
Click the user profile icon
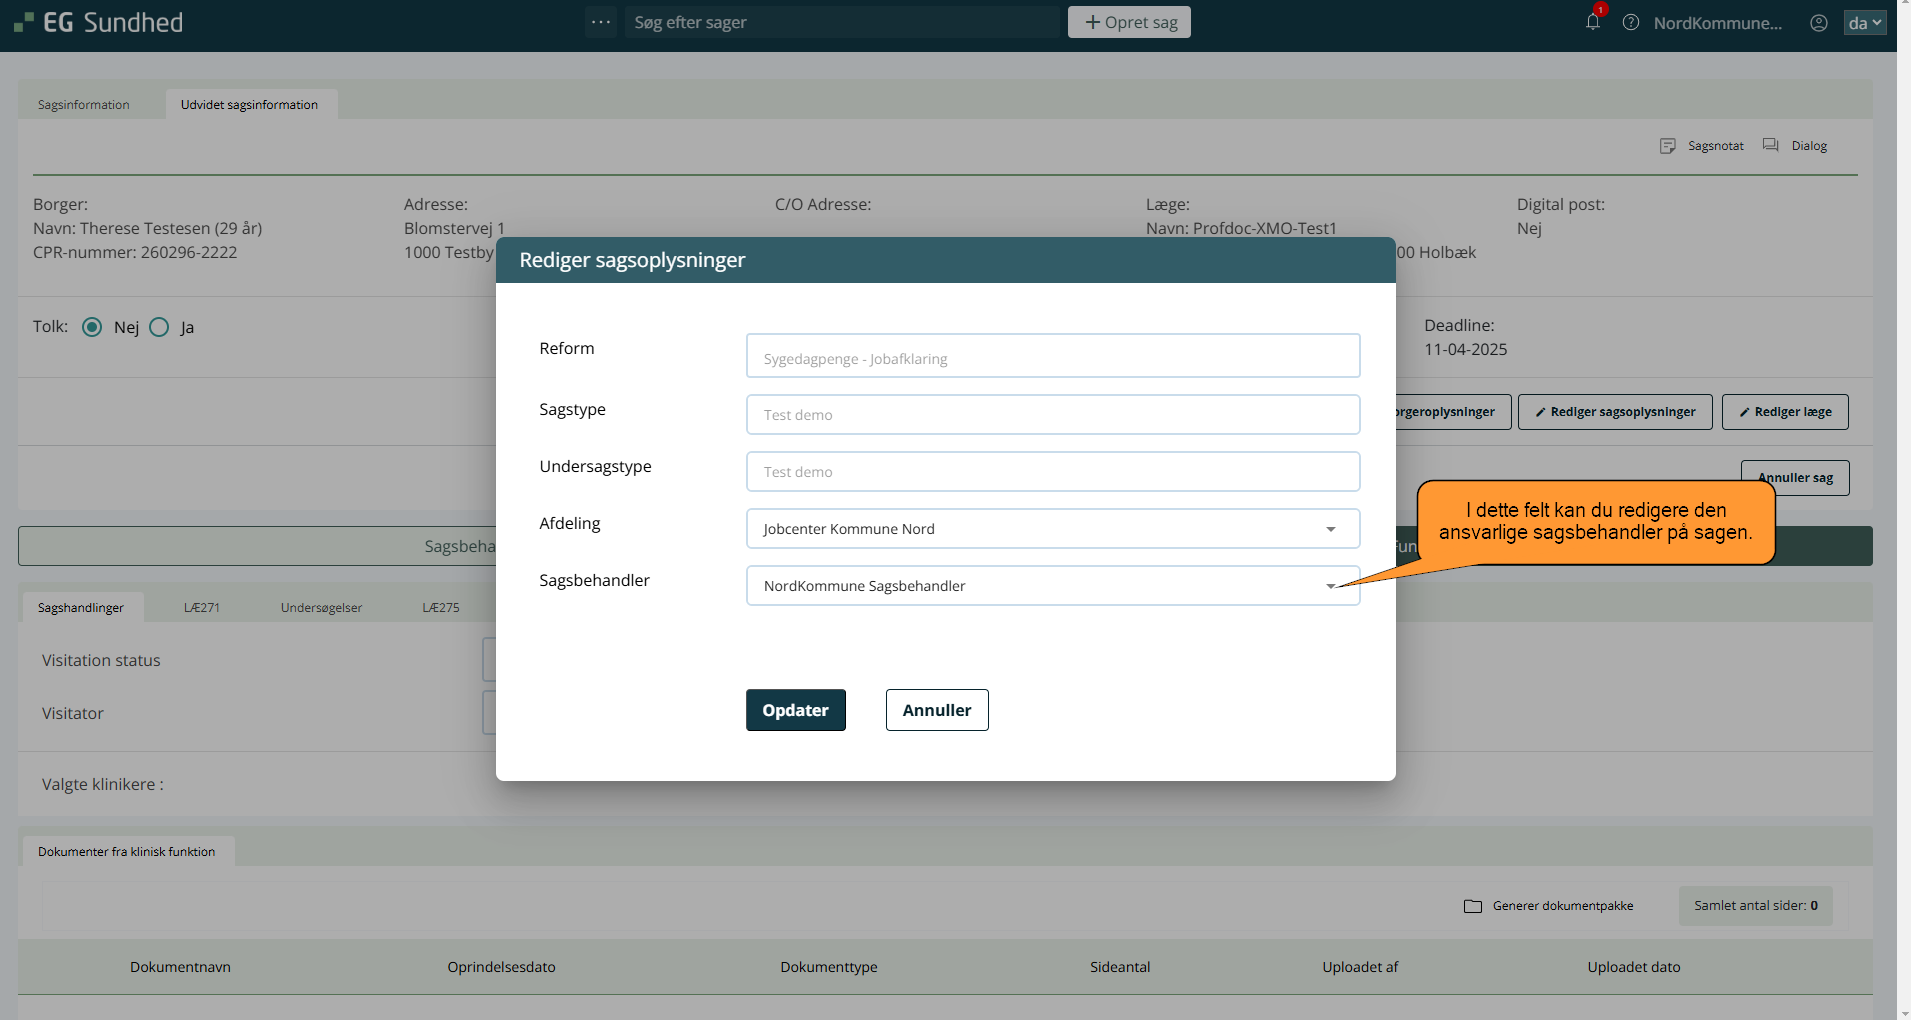[1819, 22]
